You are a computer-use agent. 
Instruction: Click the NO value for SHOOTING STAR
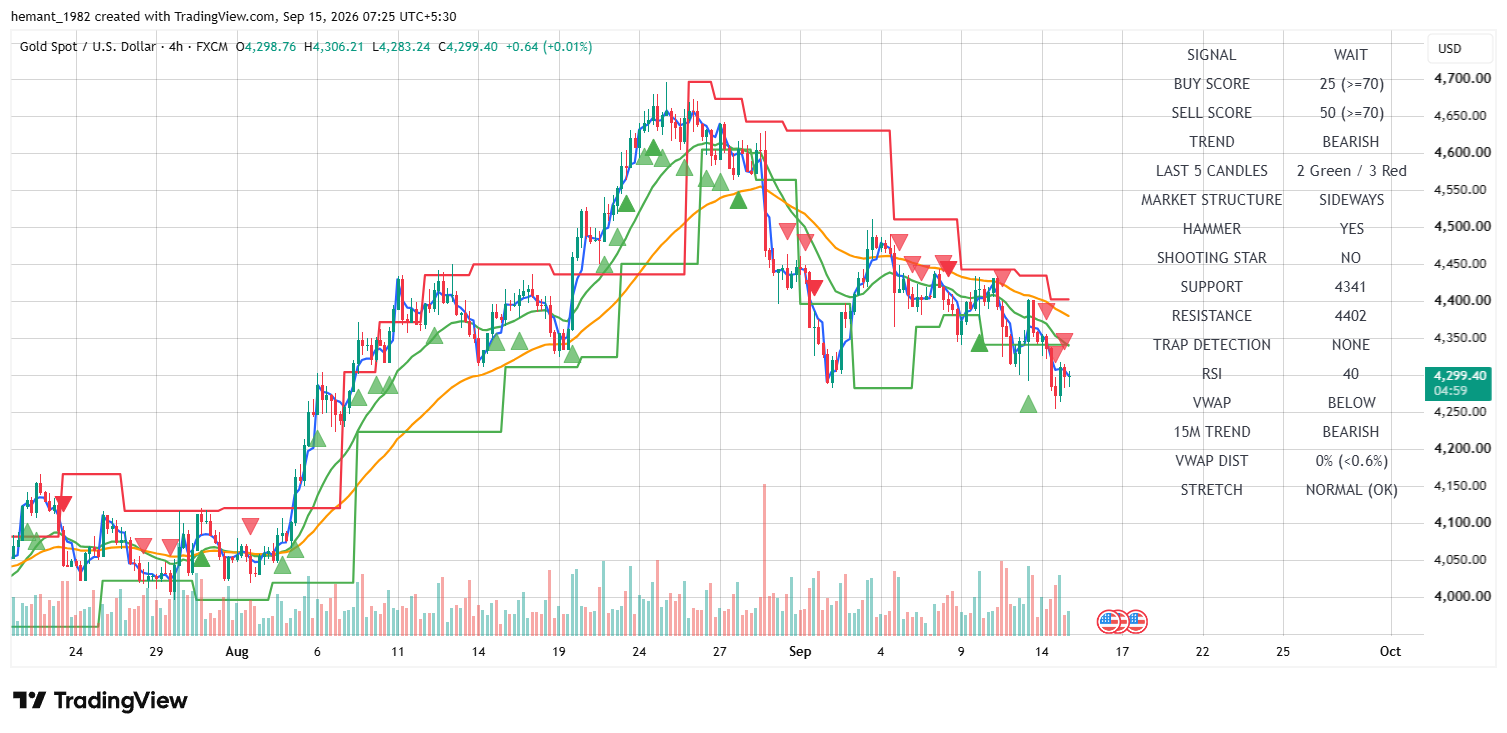[1351, 258]
